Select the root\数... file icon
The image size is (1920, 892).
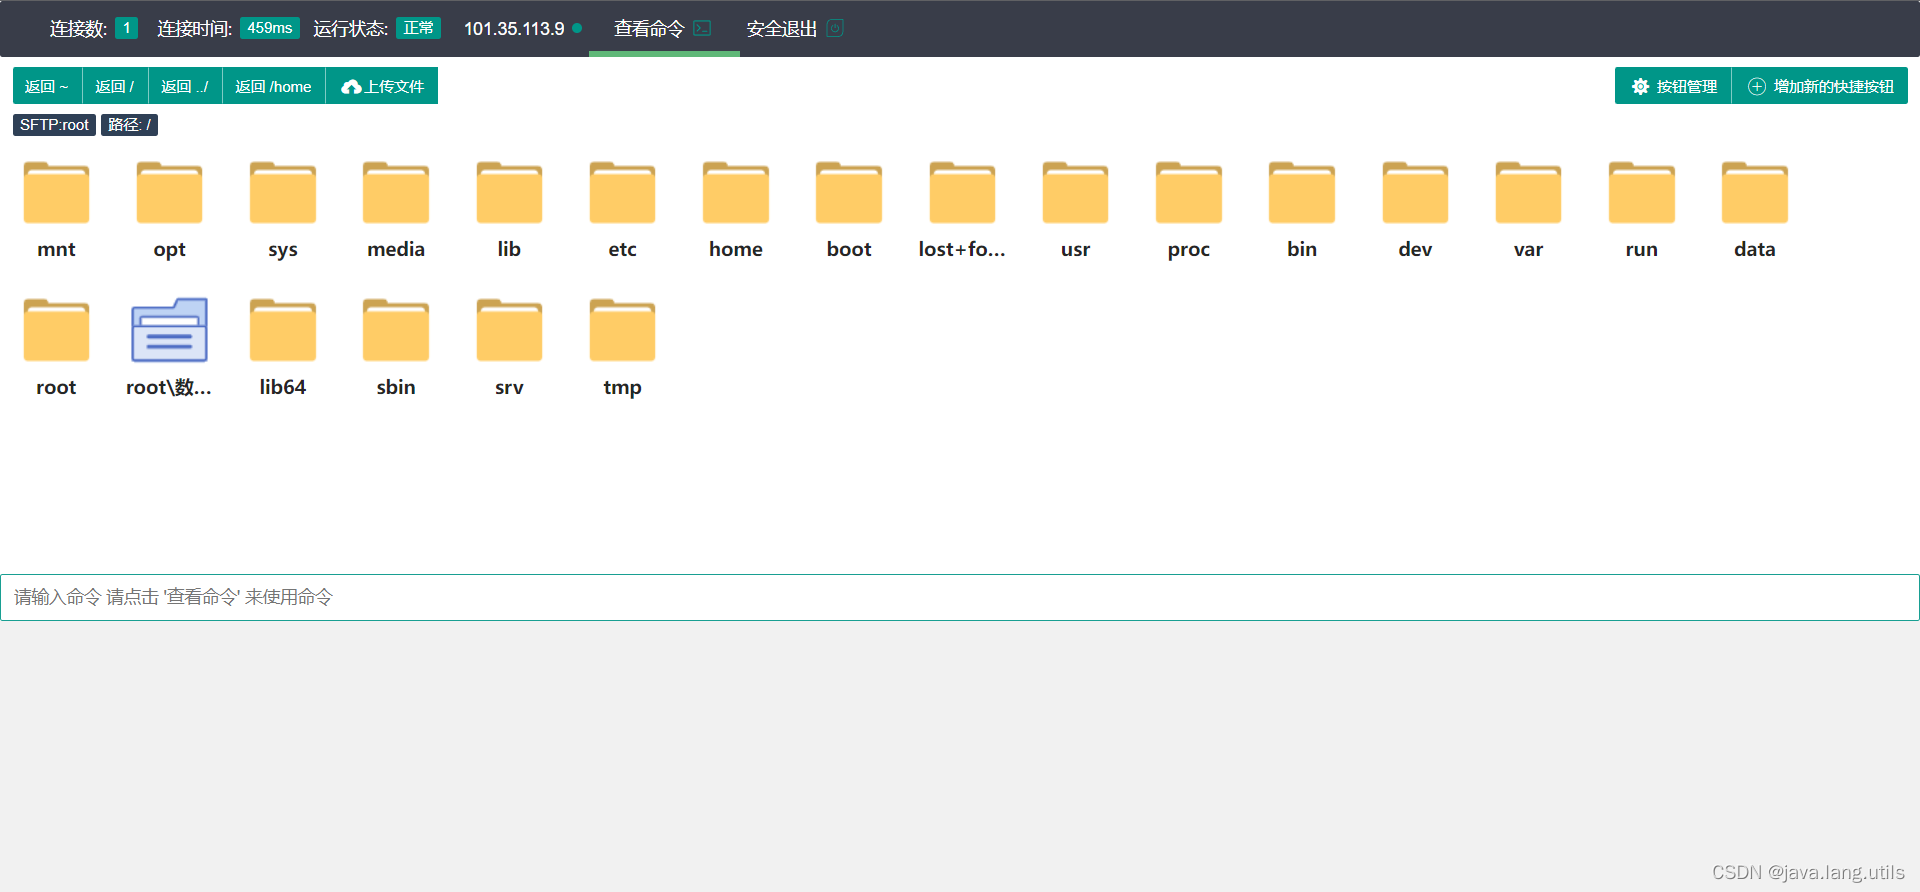(x=169, y=330)
